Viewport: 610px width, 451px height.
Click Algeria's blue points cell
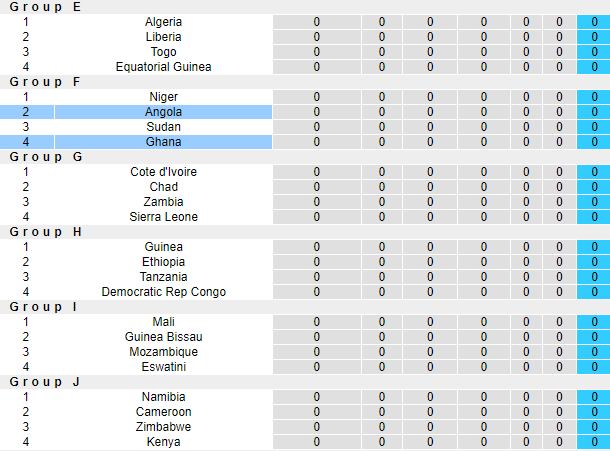pyautogui.click(x=593, y=22)
